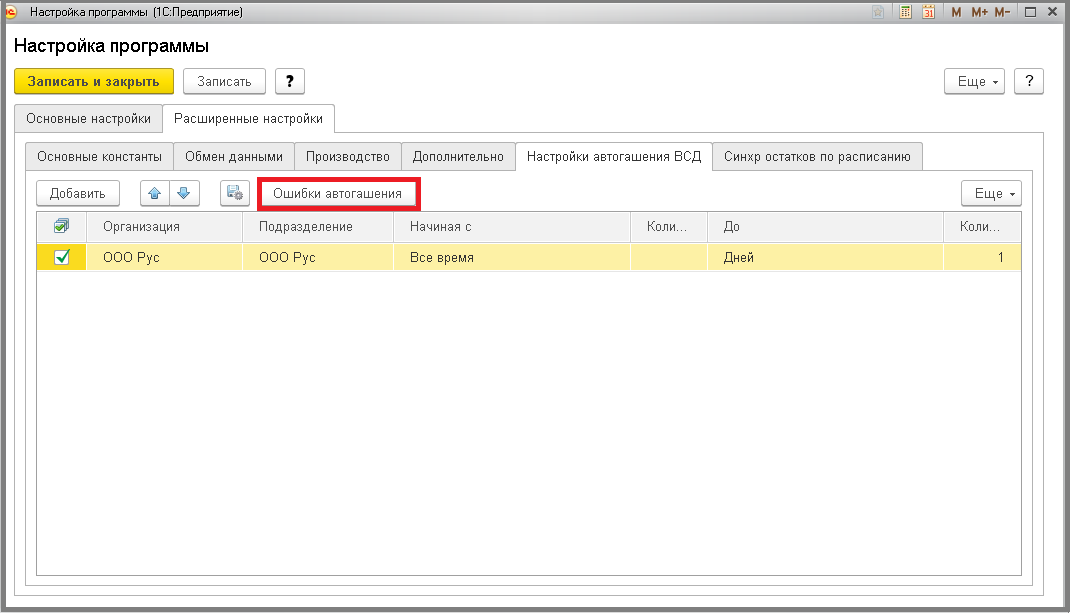Select Настройки автогашения ВСД tab

point(614,156)
